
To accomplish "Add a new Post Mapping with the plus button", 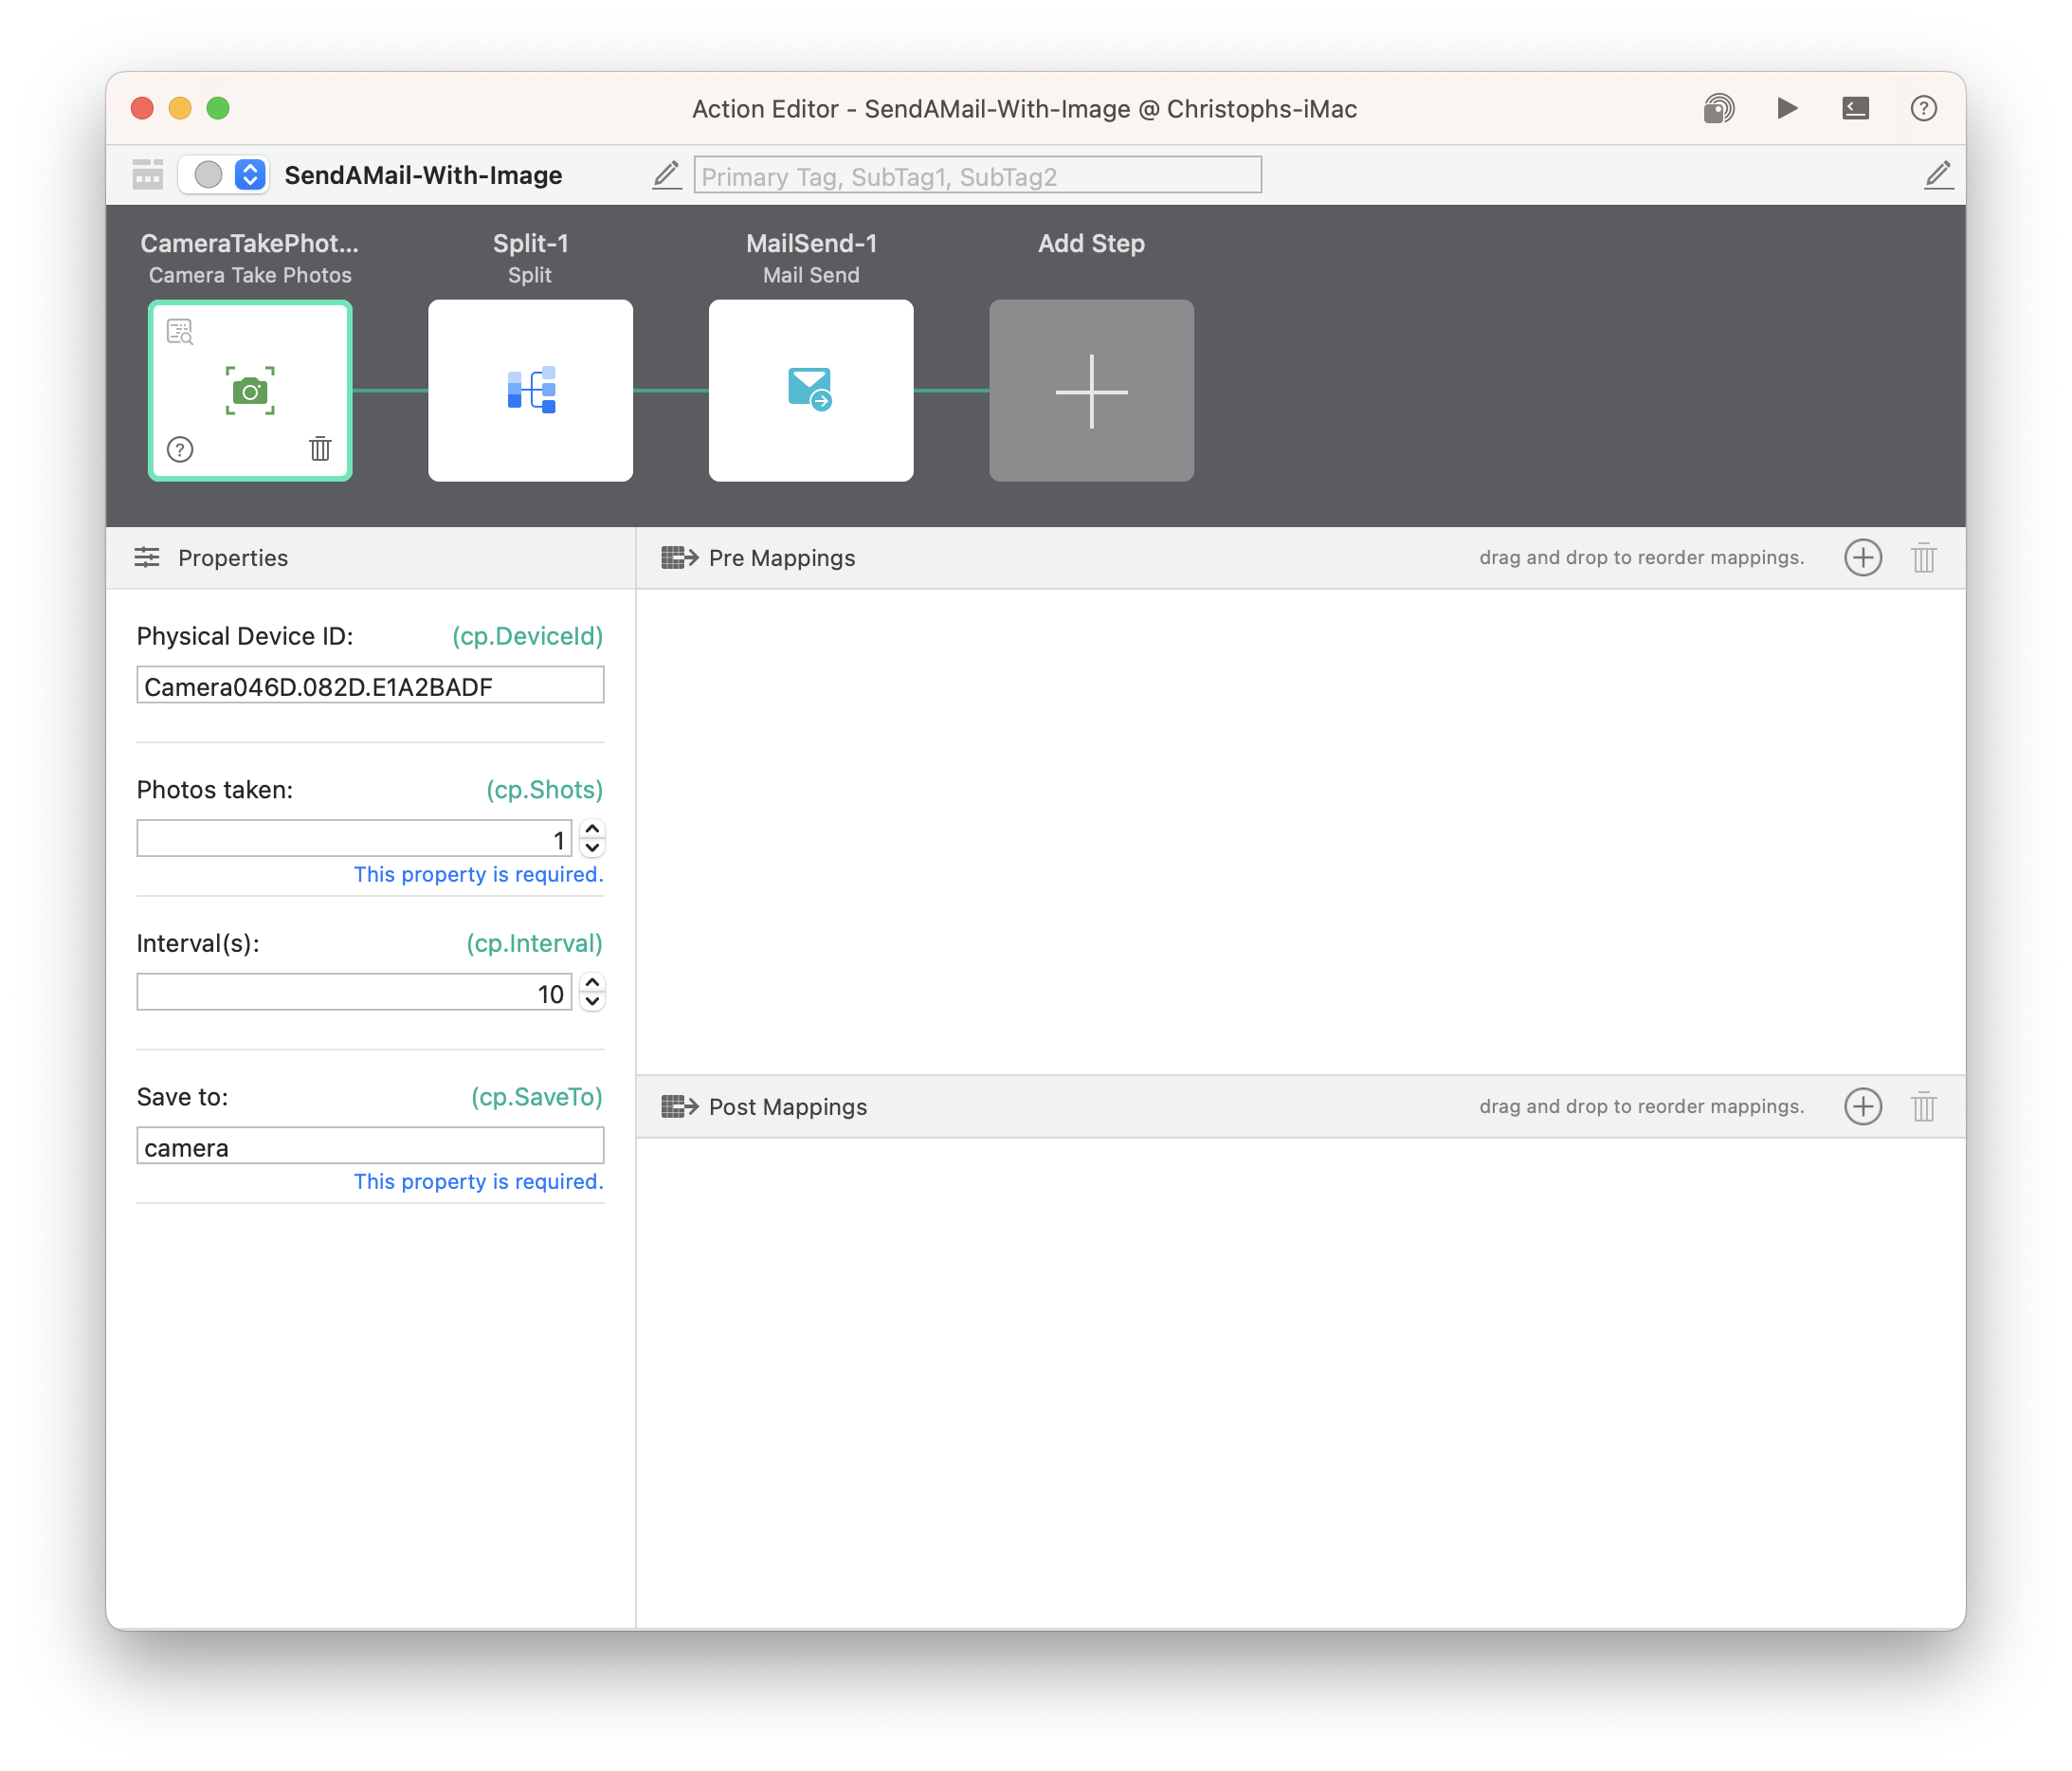I will click(x=1862, y=1106).
